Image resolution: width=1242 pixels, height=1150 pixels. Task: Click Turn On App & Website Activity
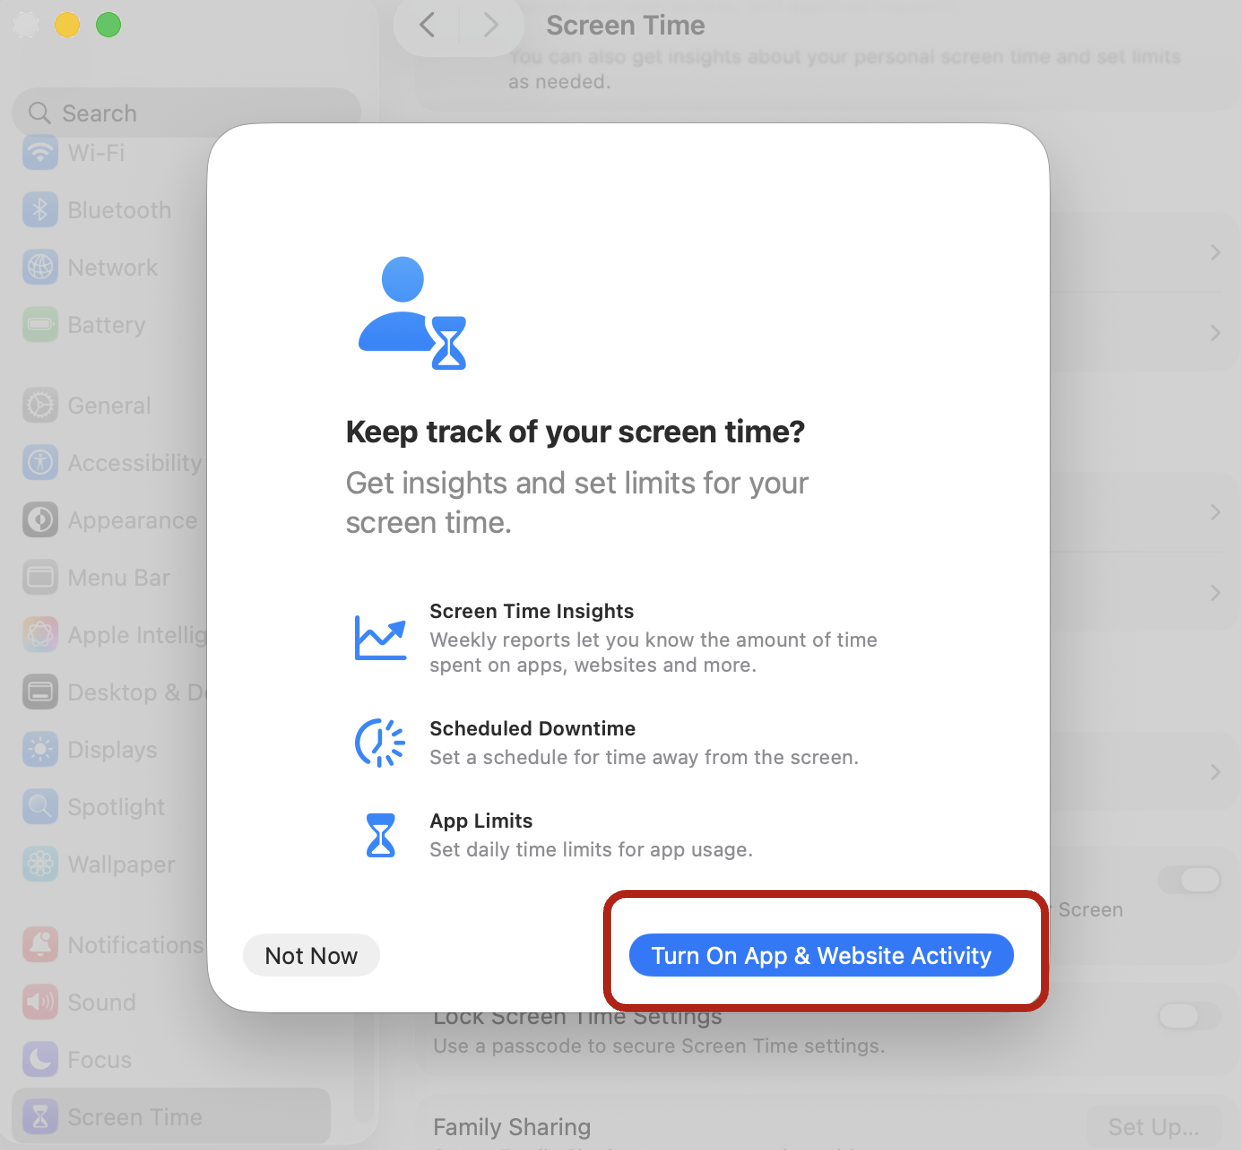click(821, 956)
